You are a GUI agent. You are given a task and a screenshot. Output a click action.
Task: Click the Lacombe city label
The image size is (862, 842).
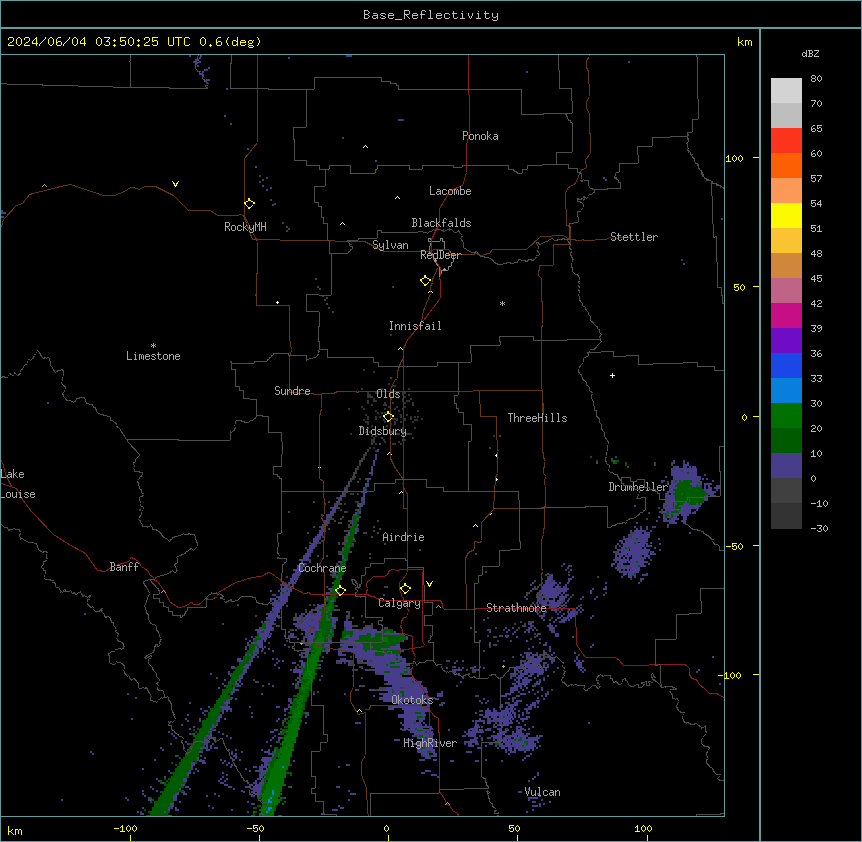tap(450, 191)
